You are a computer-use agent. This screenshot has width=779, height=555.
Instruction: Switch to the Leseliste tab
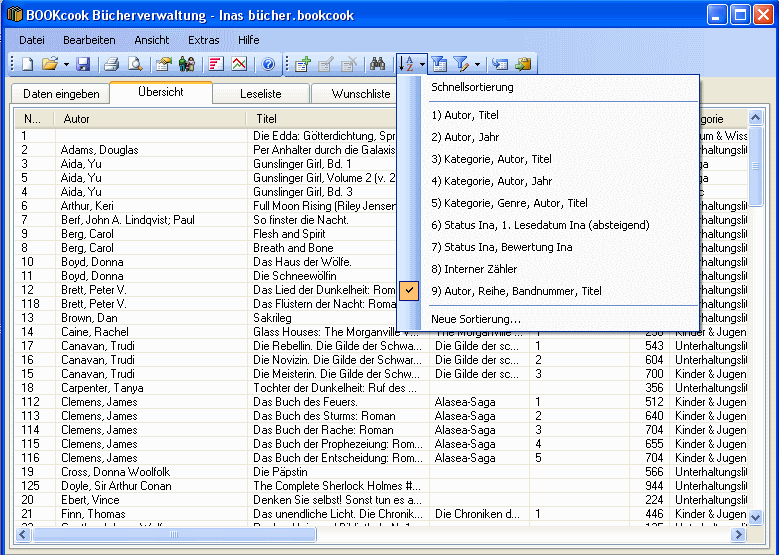click(261, 94)
